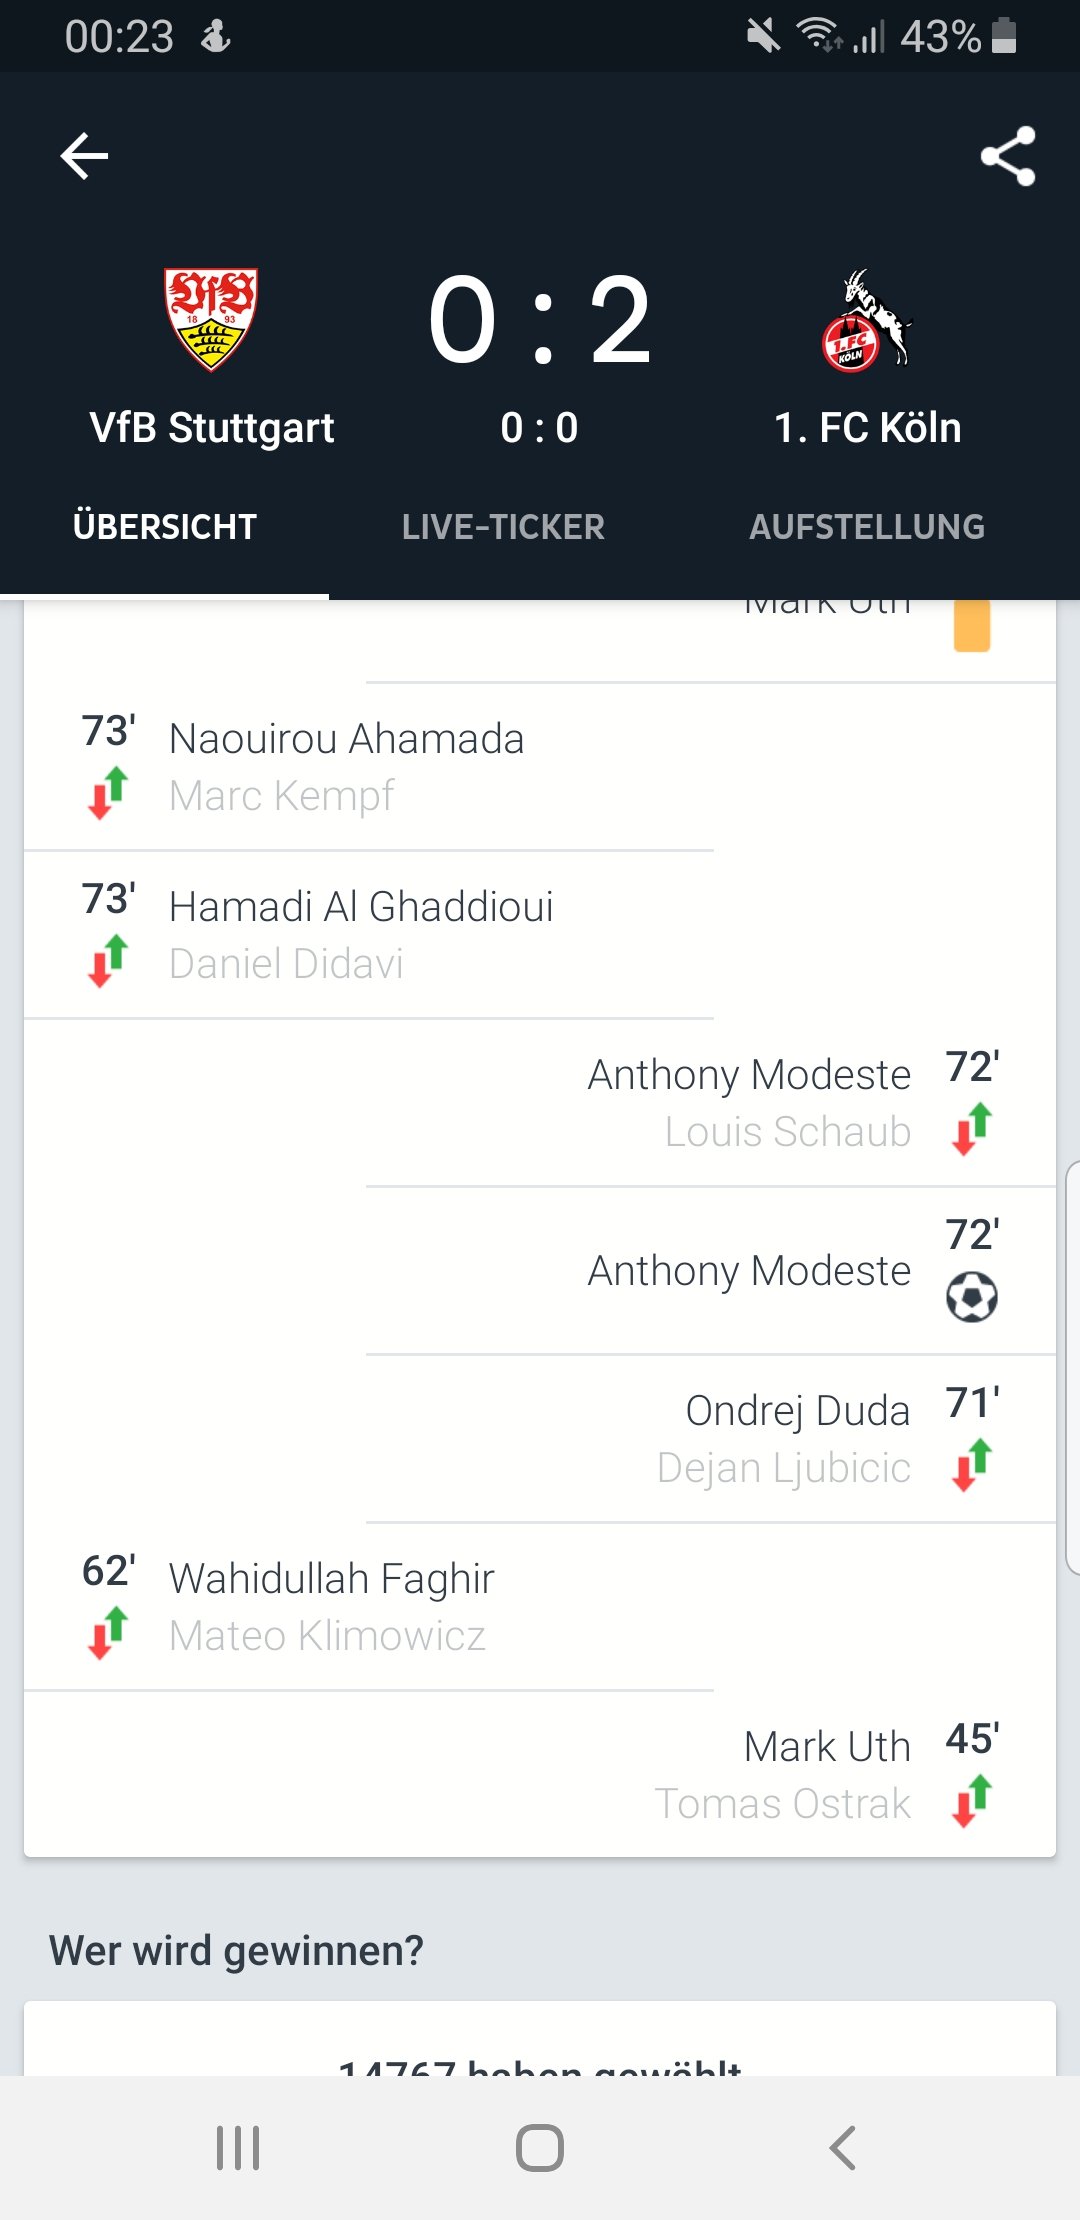Screen dimensions: 1080x2220
Task: Tap Hamadi Al Ghaddioui player name
Action: tap(361, 907)
